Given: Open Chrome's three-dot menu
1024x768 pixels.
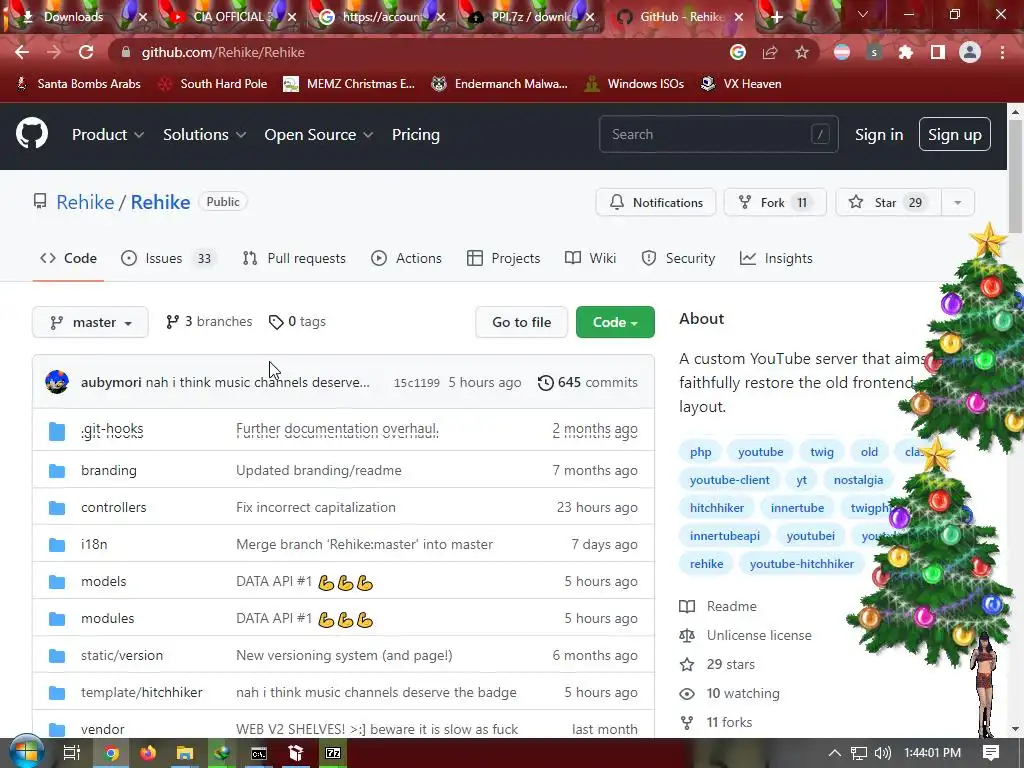Looking at the screenshot, I should 1002,52.
